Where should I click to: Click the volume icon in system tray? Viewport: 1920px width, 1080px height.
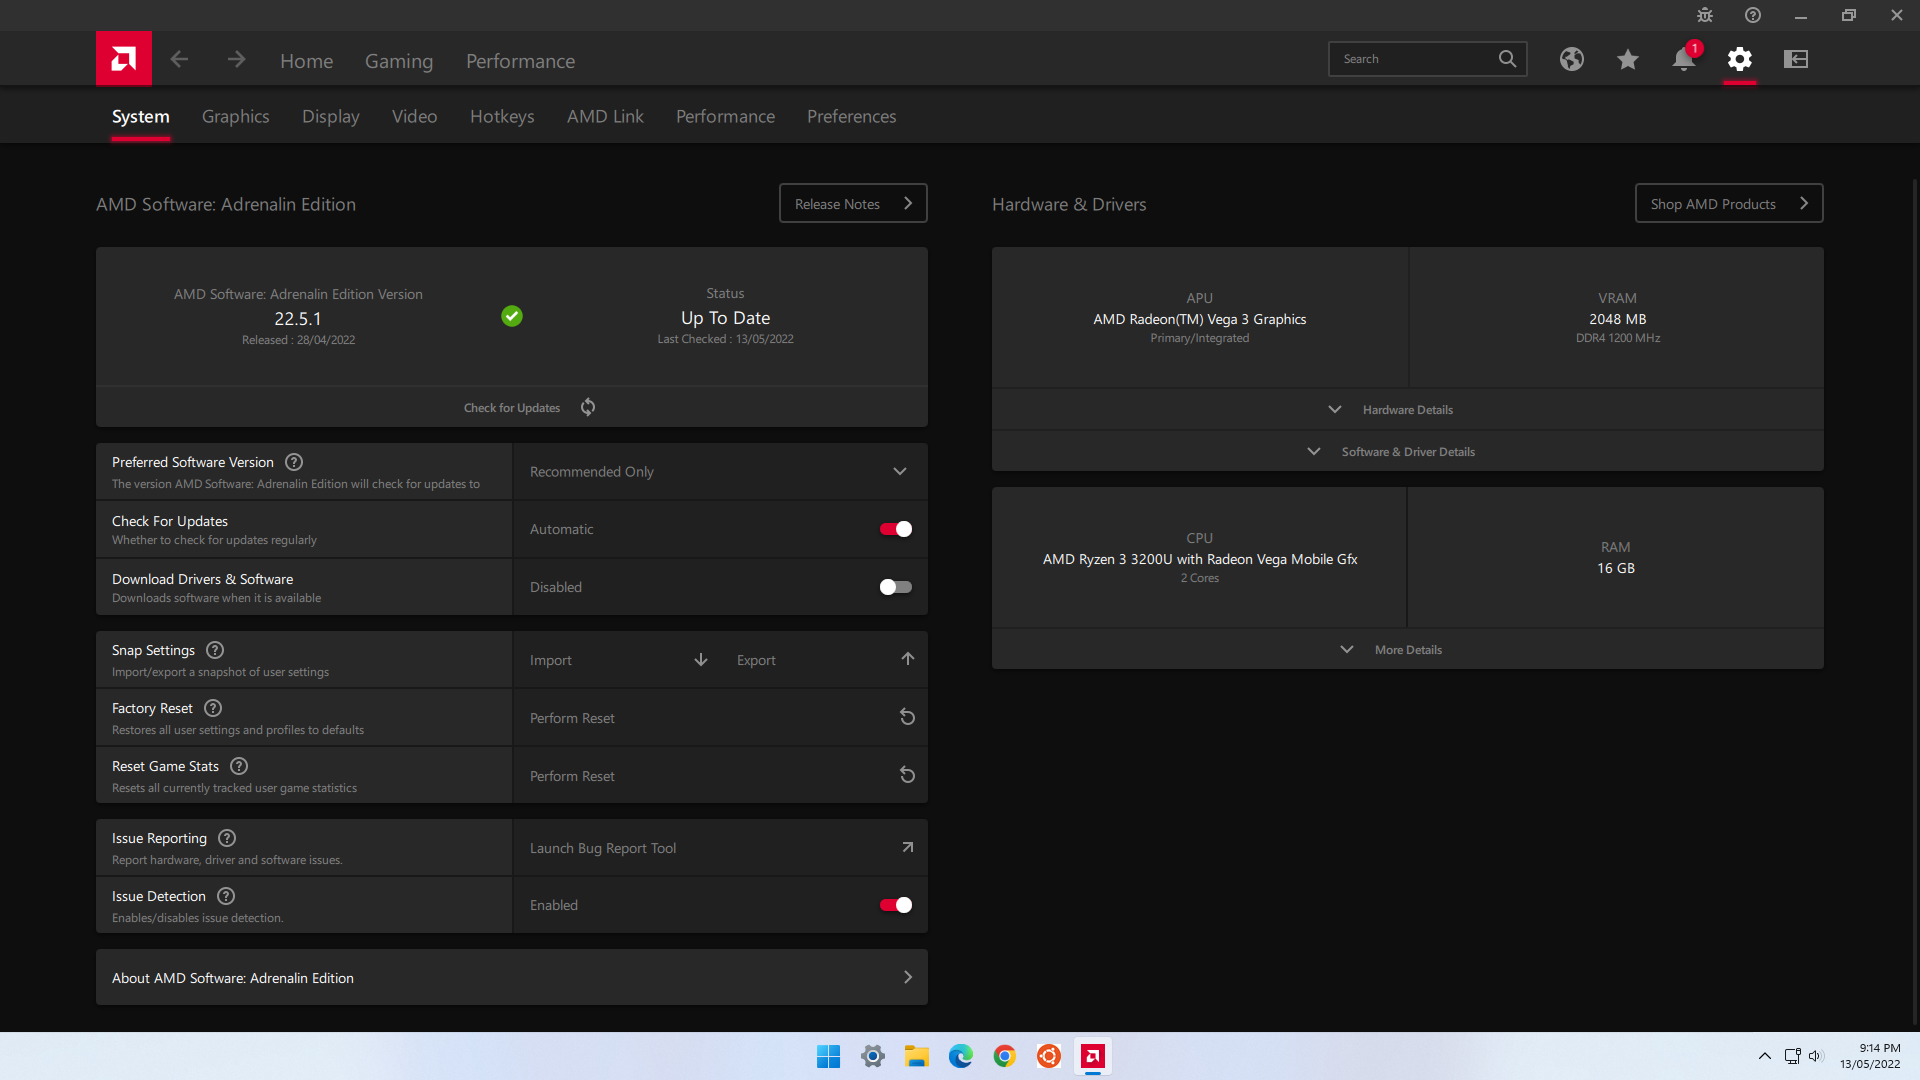(x=1816, y=1056)
